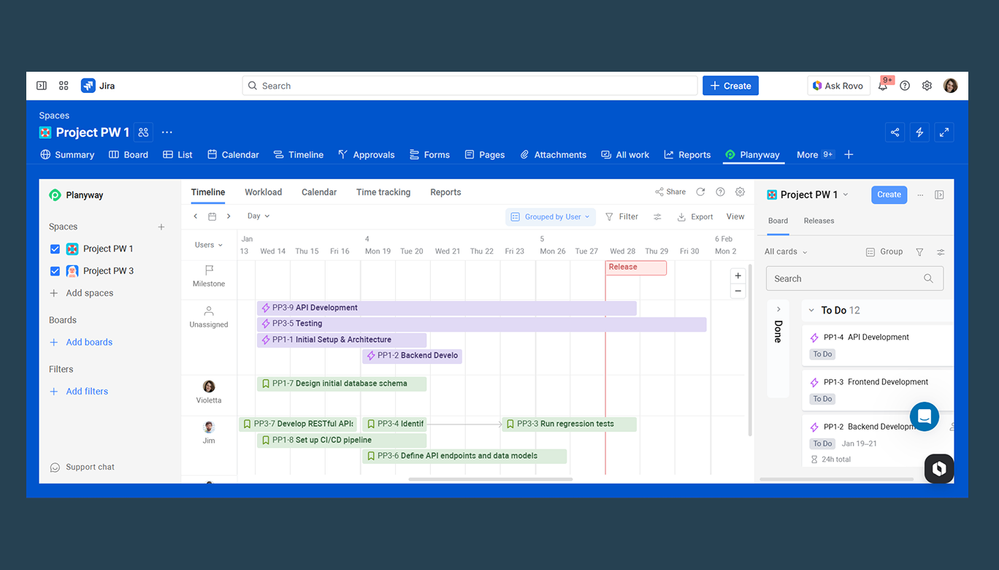Open timeline display settings sliders icon

(x=658, y=217)
